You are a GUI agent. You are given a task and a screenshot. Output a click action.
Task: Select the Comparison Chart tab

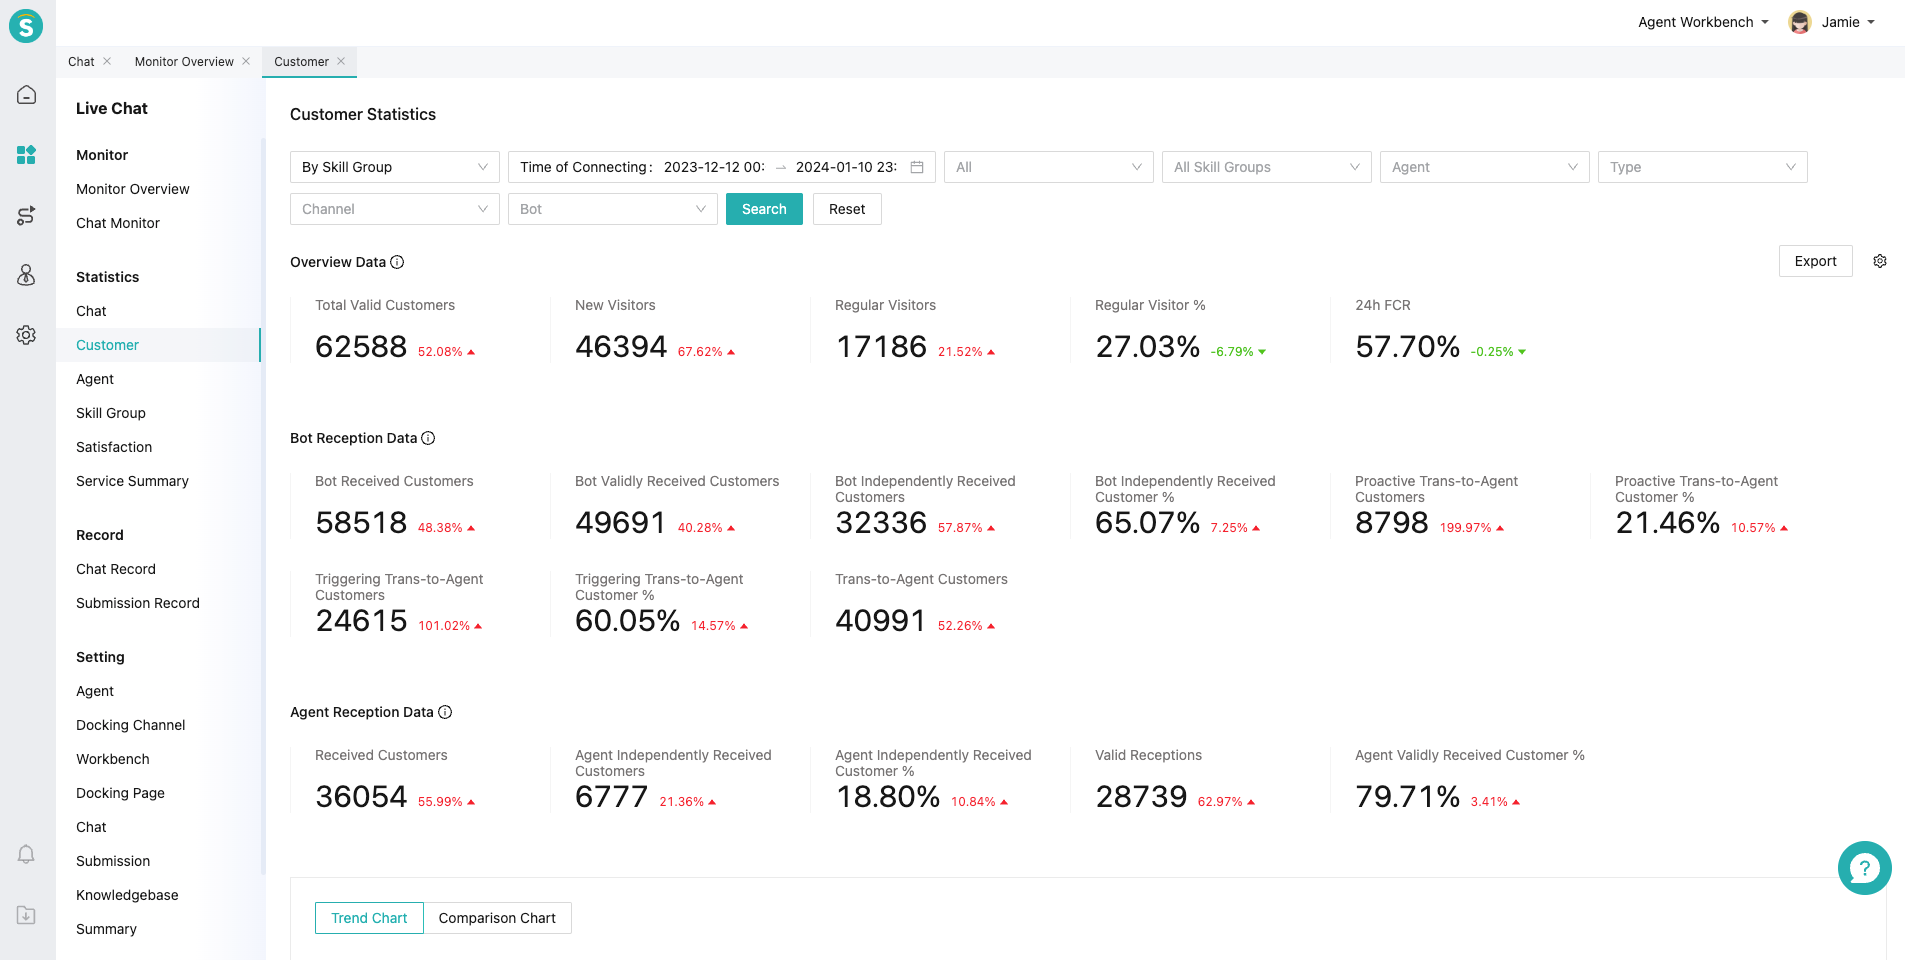click(x=497, y=918)
